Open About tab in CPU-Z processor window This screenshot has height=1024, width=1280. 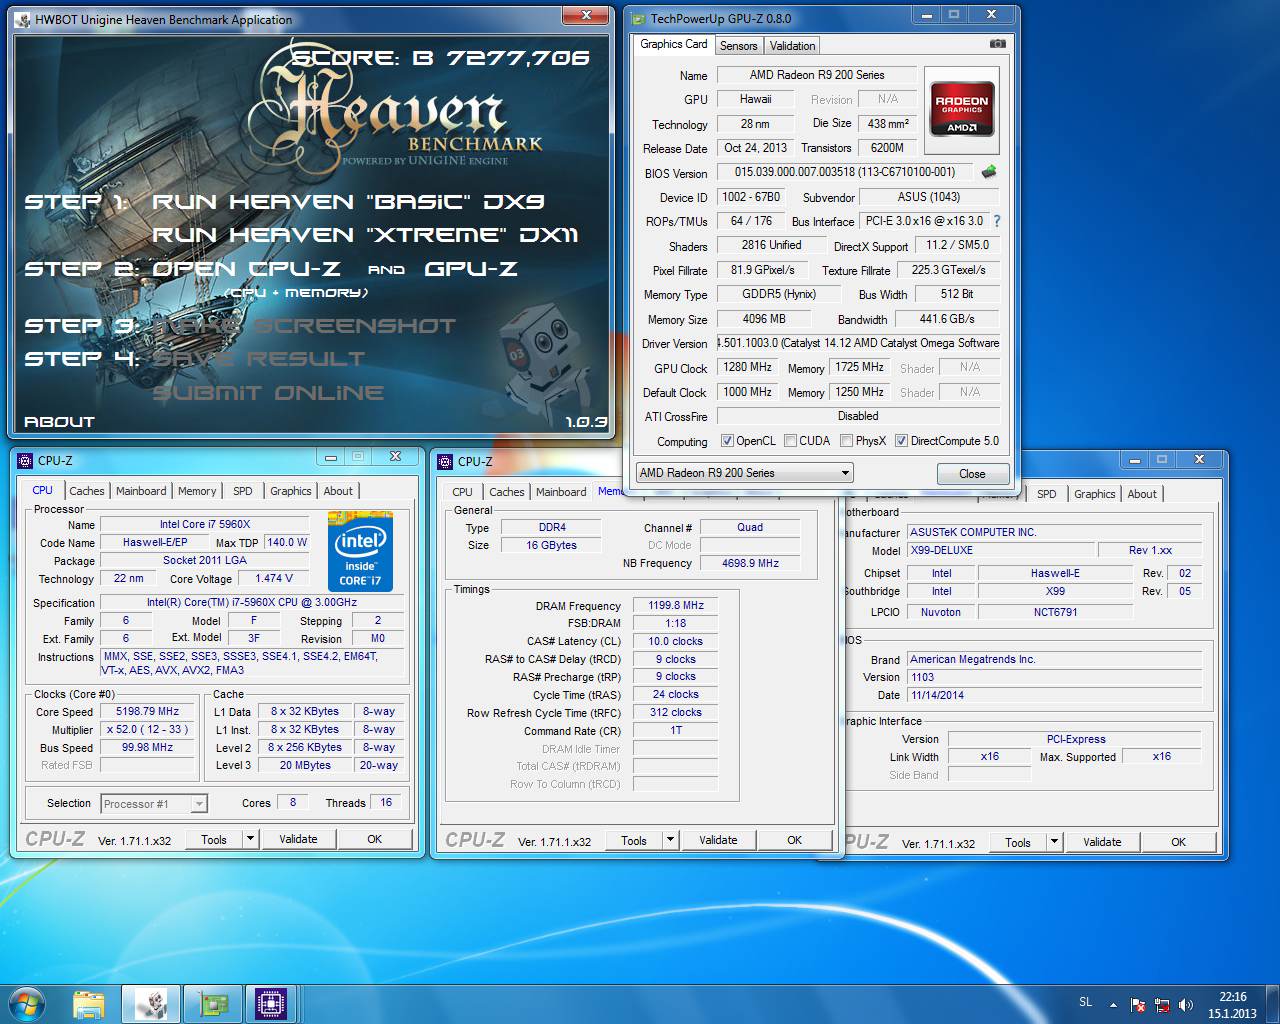point(338,491)
